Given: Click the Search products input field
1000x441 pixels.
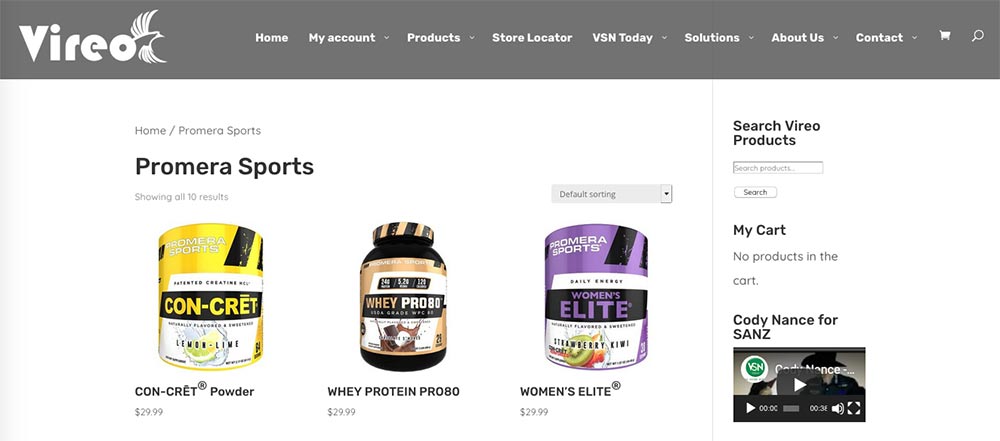Looking at the screenshot, I should coord(778,168).
